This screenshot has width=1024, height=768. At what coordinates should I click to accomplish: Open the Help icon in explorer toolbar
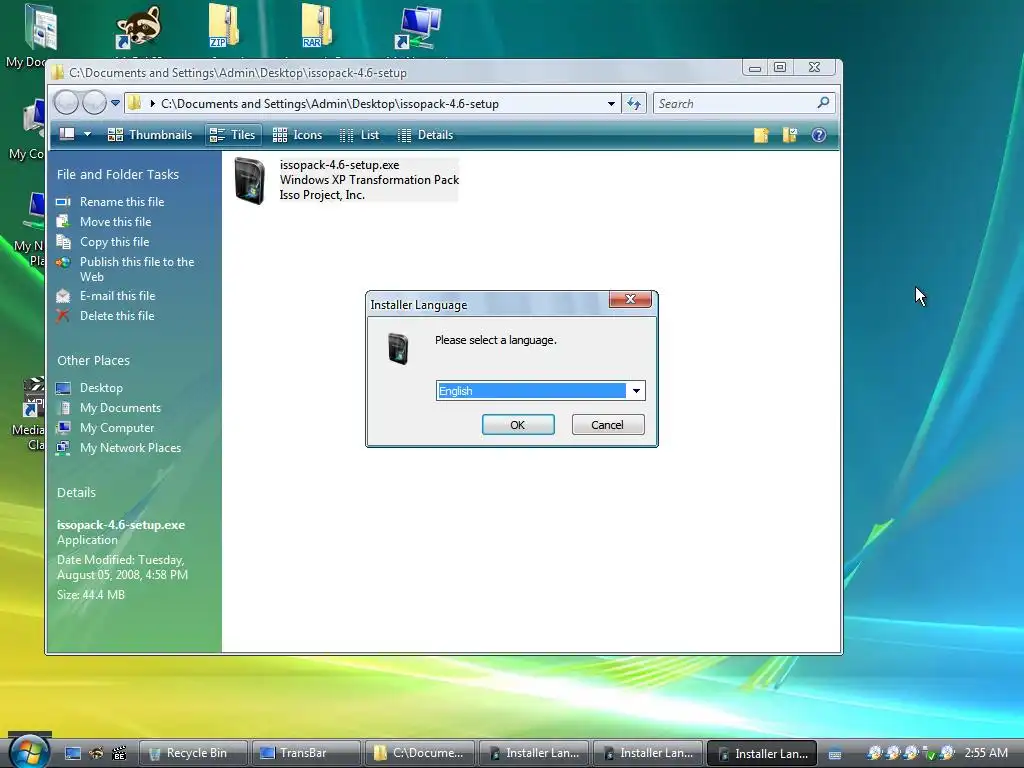point(818,135)
